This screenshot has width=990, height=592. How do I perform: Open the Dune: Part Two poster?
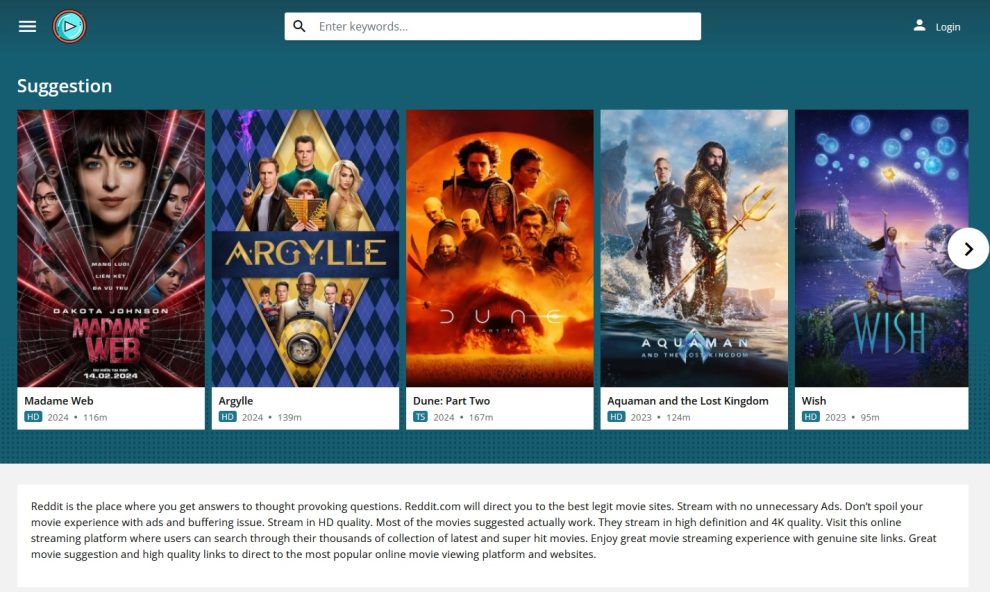coord(500,248)
